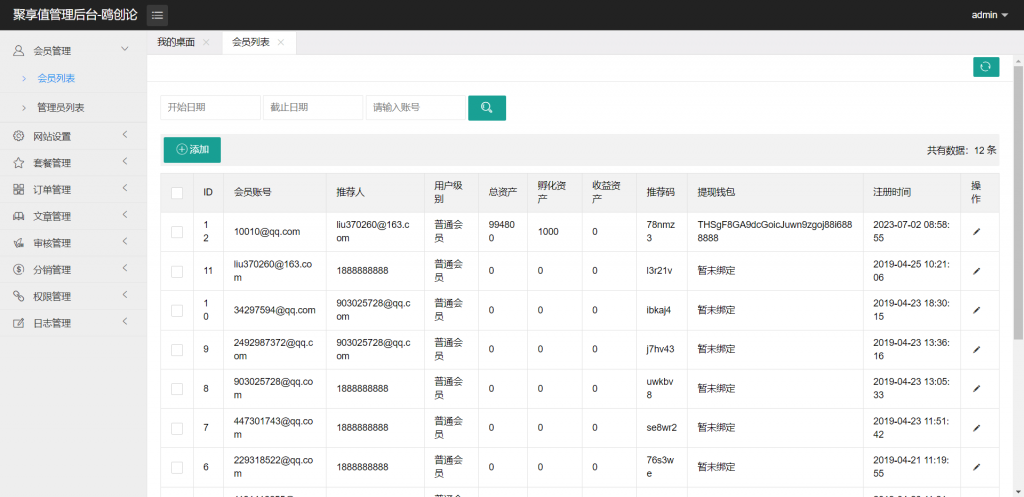Click the search magnifier button
This screenshot has width=1024, height=497.
click(x=487, y=108)
